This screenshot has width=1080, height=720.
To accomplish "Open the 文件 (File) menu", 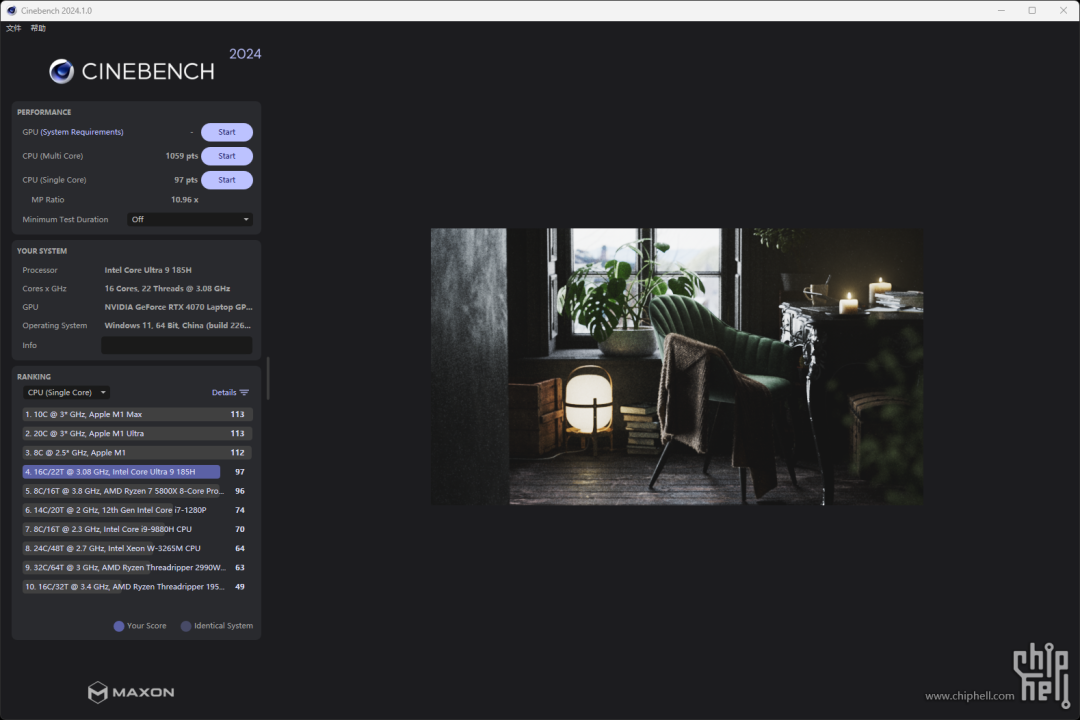I will tap(13, 28).
